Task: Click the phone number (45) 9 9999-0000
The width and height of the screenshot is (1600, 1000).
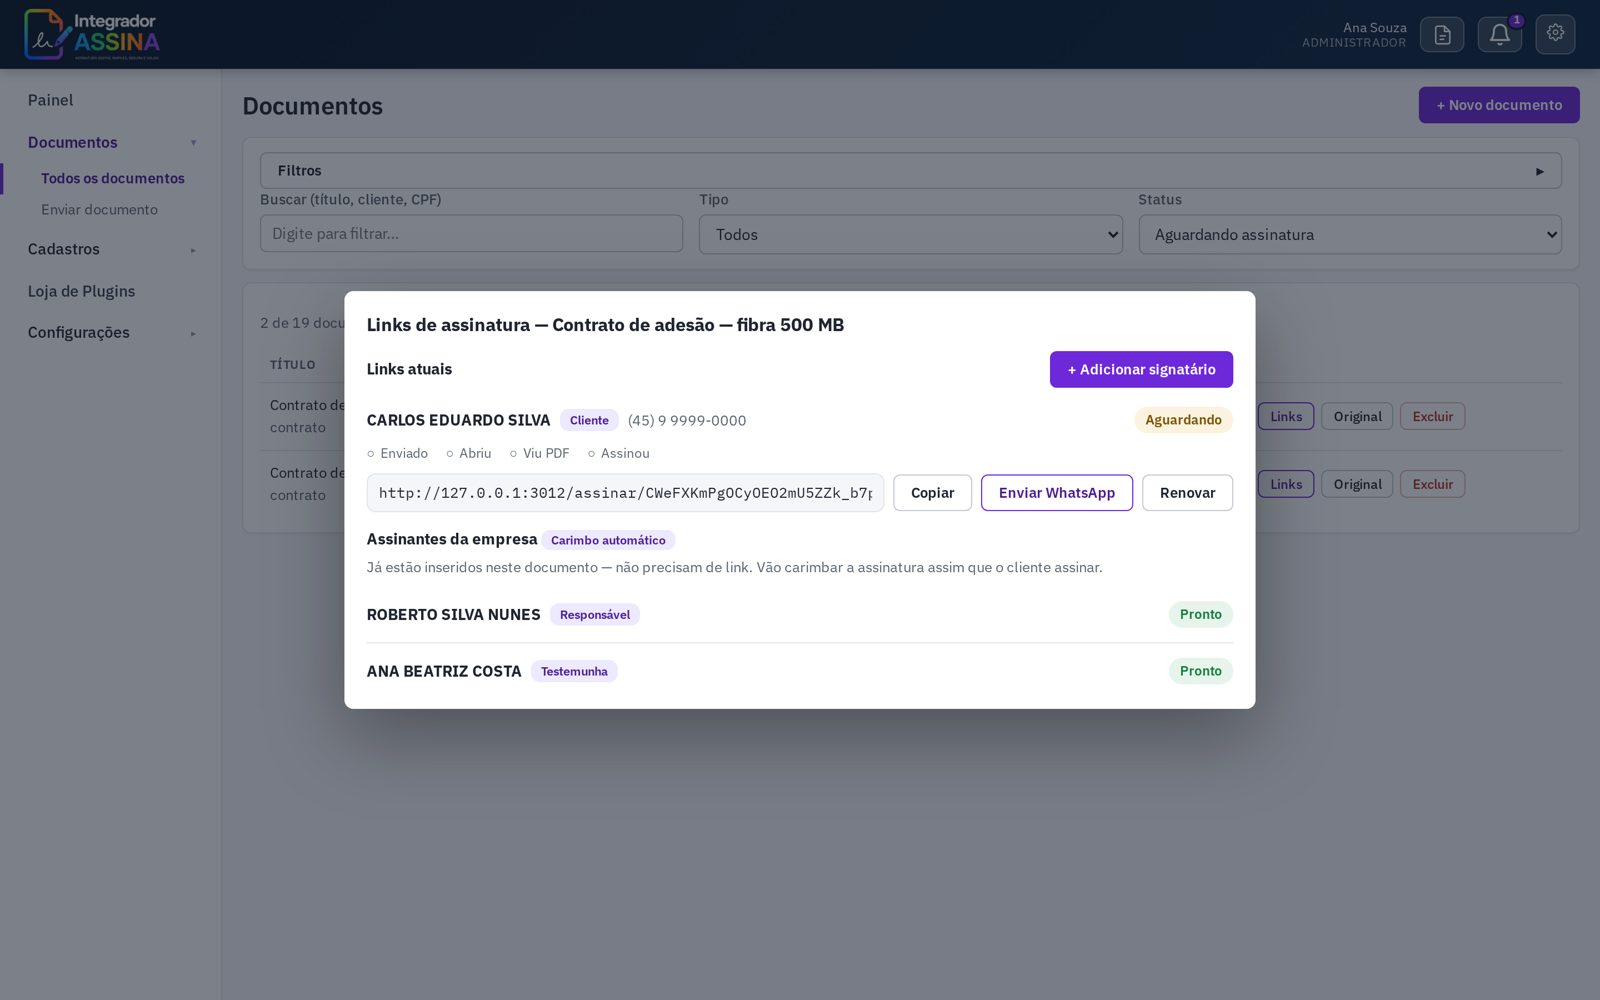Action: (x=687, y=420)
